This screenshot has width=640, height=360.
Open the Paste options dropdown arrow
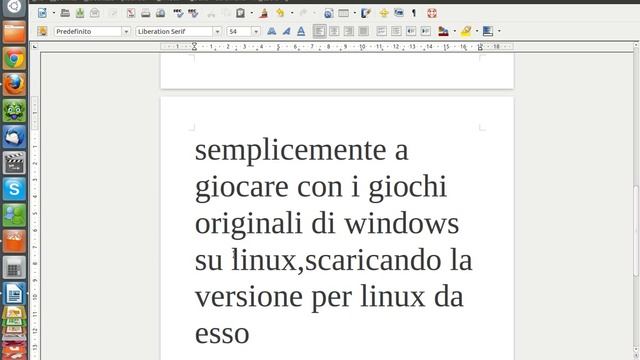coord(251,13)
